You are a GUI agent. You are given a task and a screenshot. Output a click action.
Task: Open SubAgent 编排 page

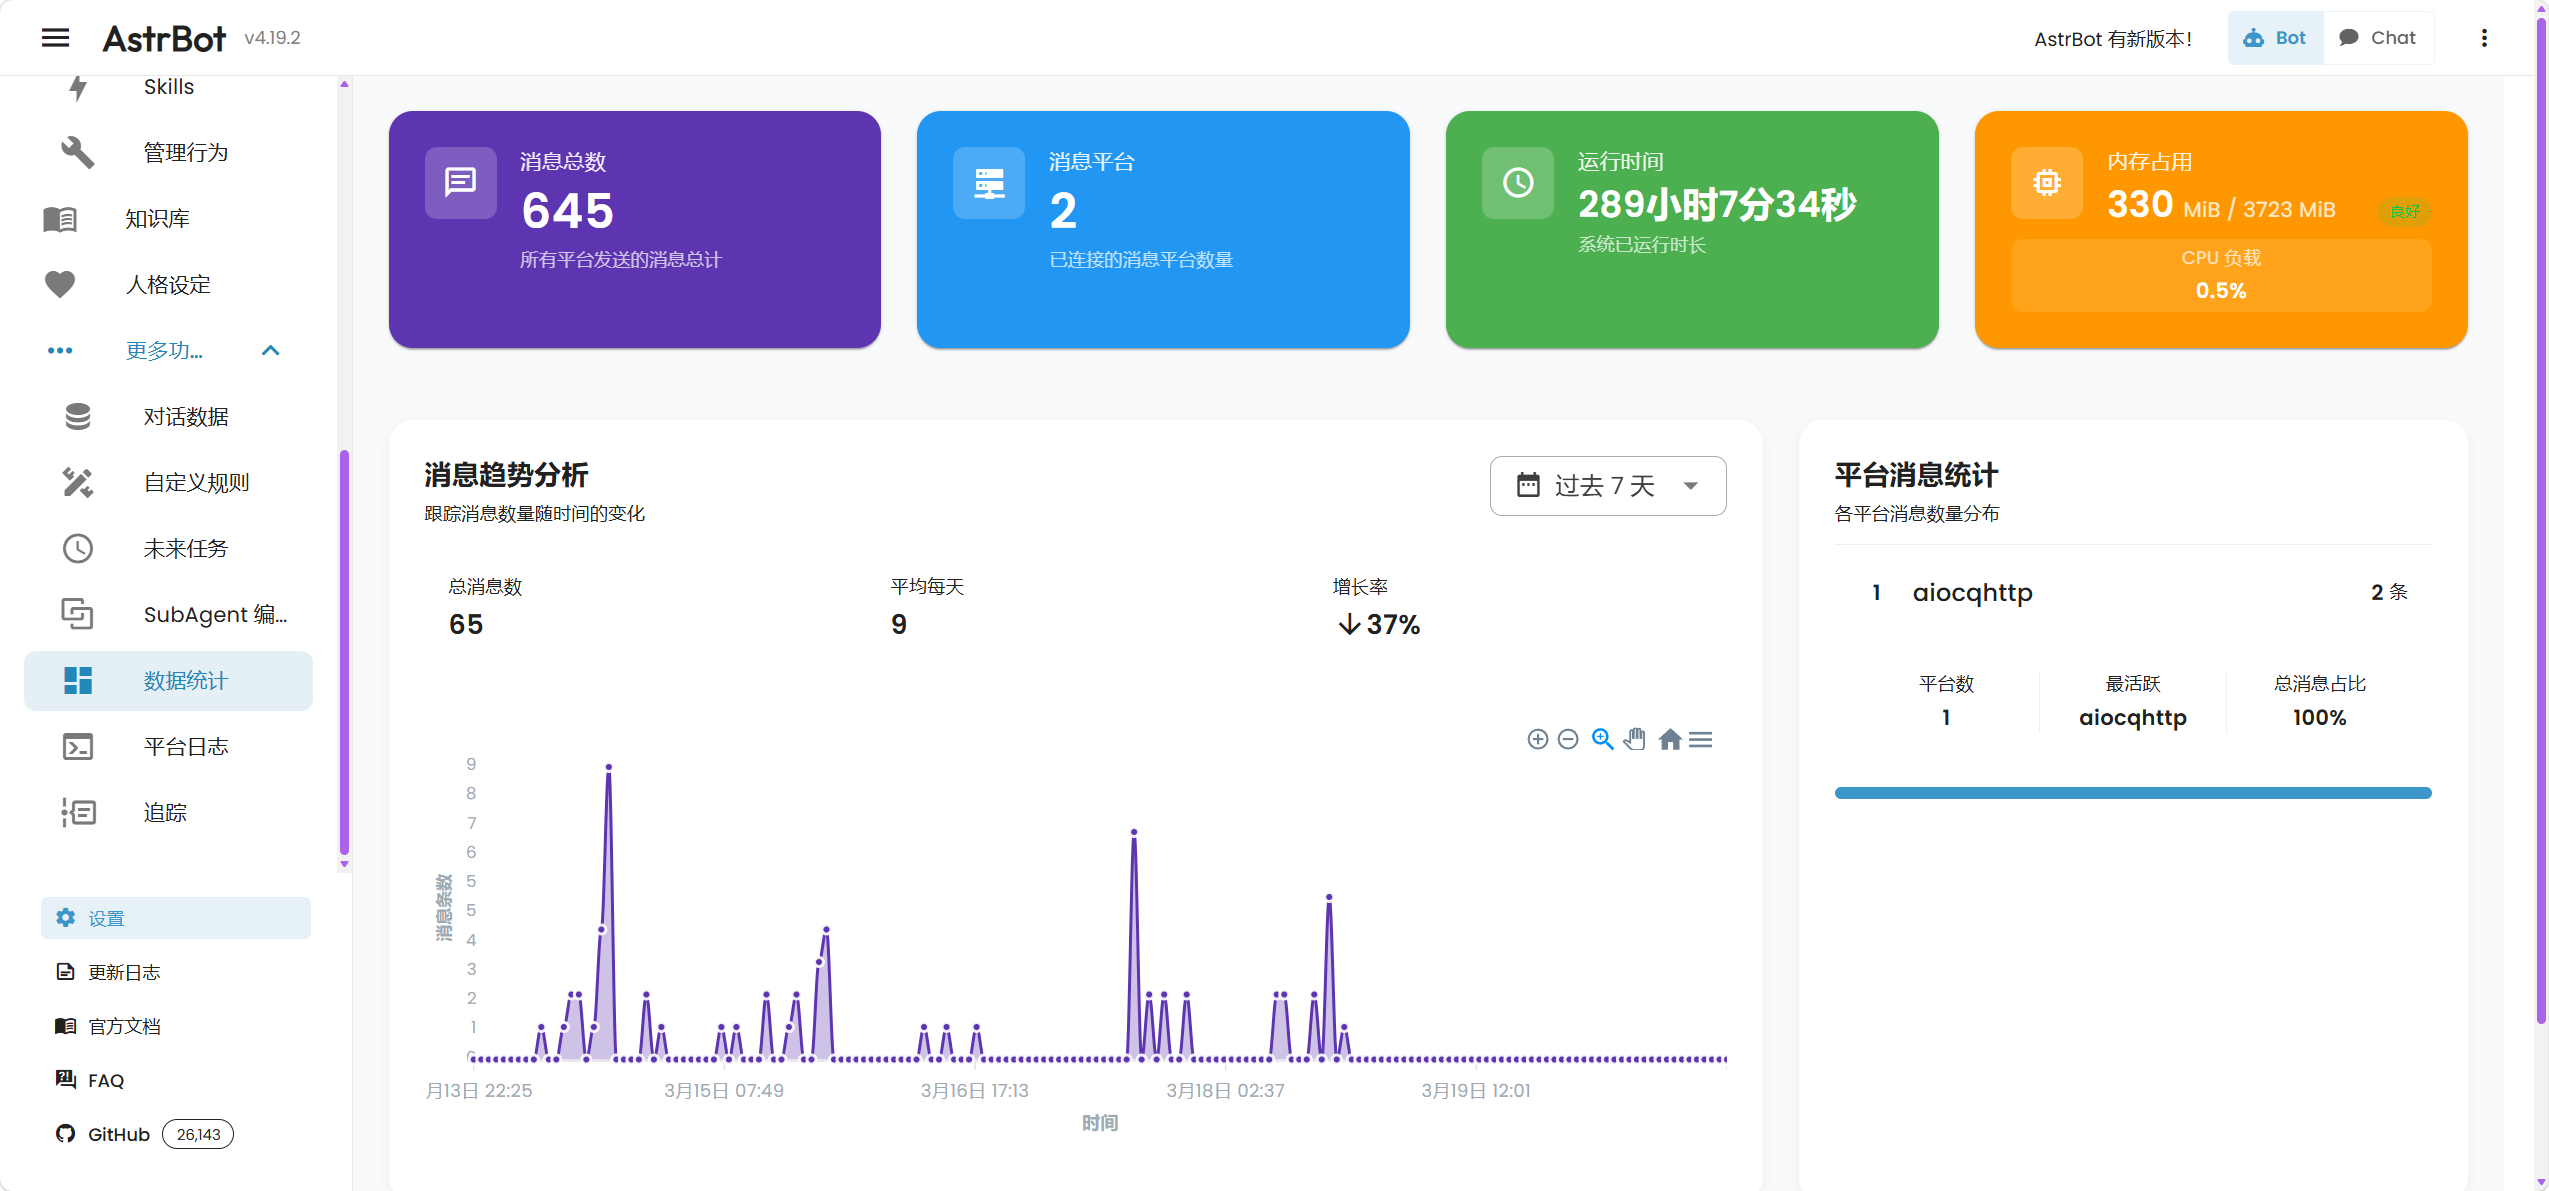(168, 615)
